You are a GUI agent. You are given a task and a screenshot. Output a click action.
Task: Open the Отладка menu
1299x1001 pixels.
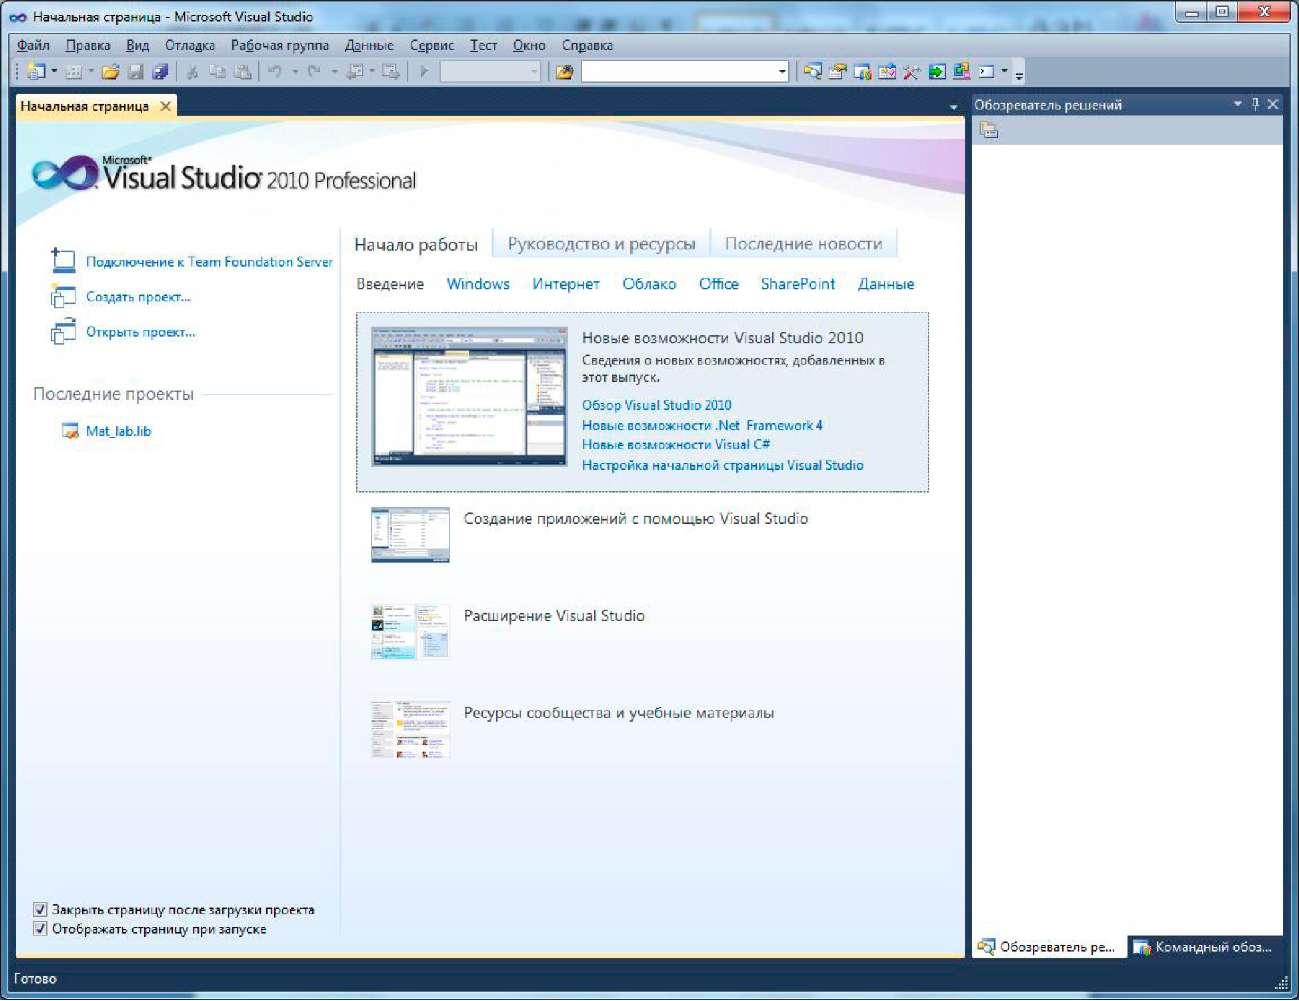click(x=190, y=45)
